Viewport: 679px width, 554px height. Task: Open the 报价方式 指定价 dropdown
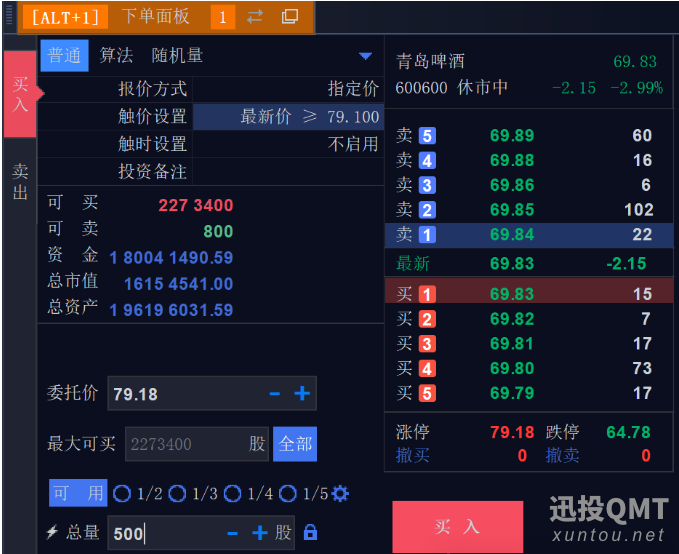click(x=288, y=89)
